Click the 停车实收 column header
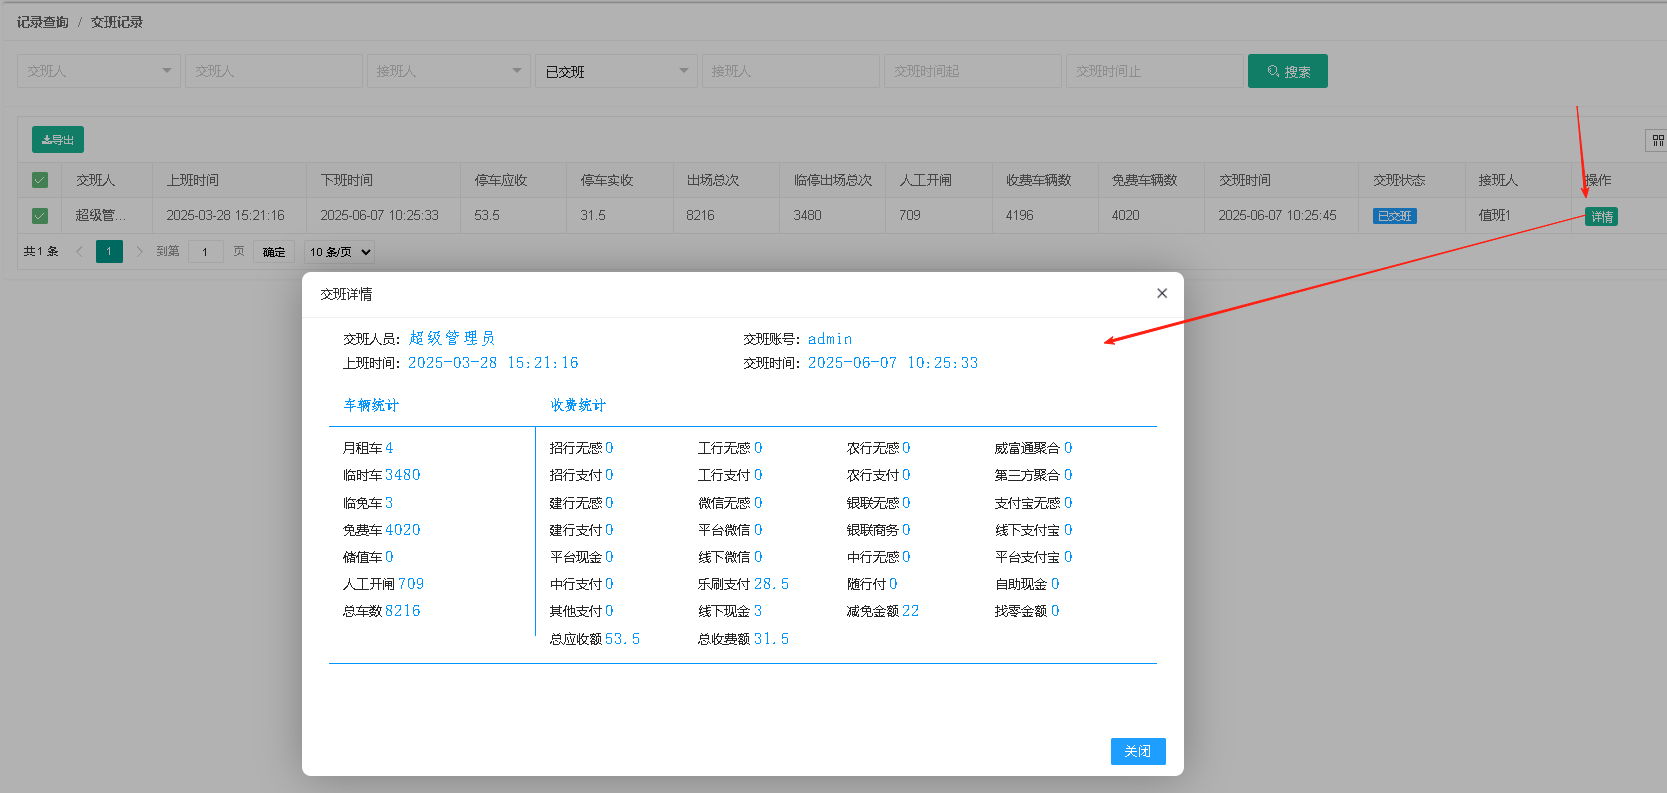The width and height of the screenshot is (1667, 793). pyautogui.click(x=607, y=180)
